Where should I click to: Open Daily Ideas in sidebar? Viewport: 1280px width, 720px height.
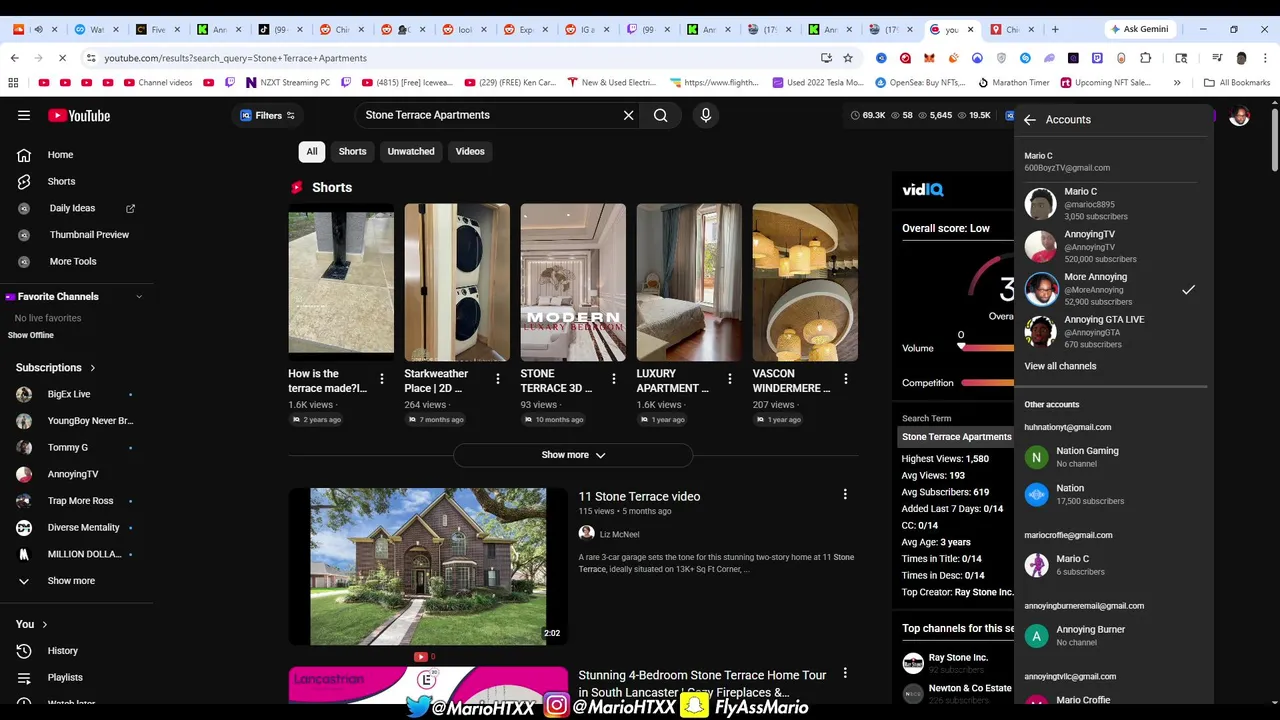[x=72, y=208]
